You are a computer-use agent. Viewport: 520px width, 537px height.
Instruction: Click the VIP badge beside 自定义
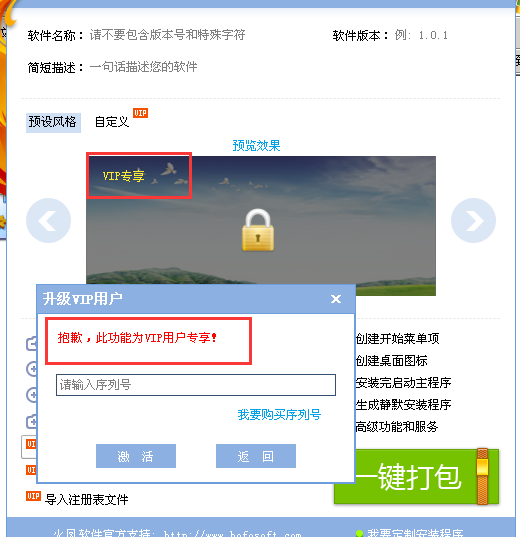(140, 113)
